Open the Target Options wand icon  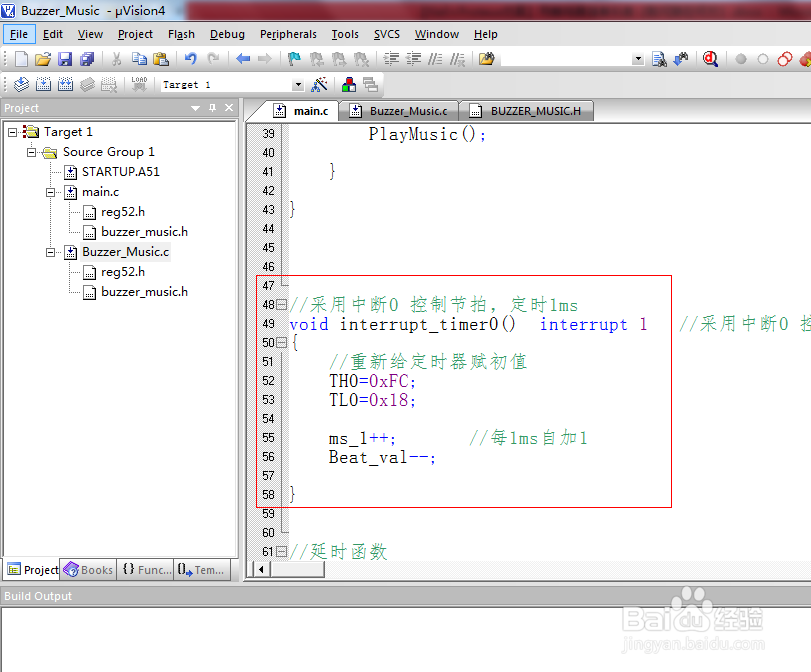(x=319, y=84)
